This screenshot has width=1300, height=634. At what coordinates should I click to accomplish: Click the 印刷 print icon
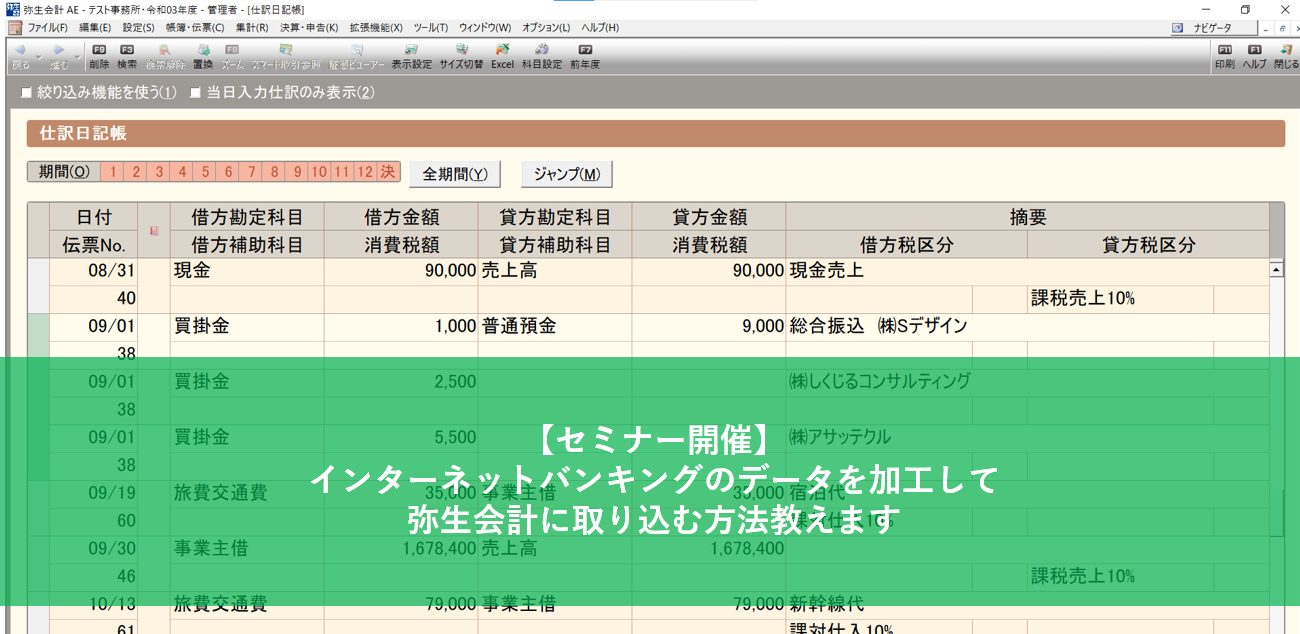[1224, 56]
